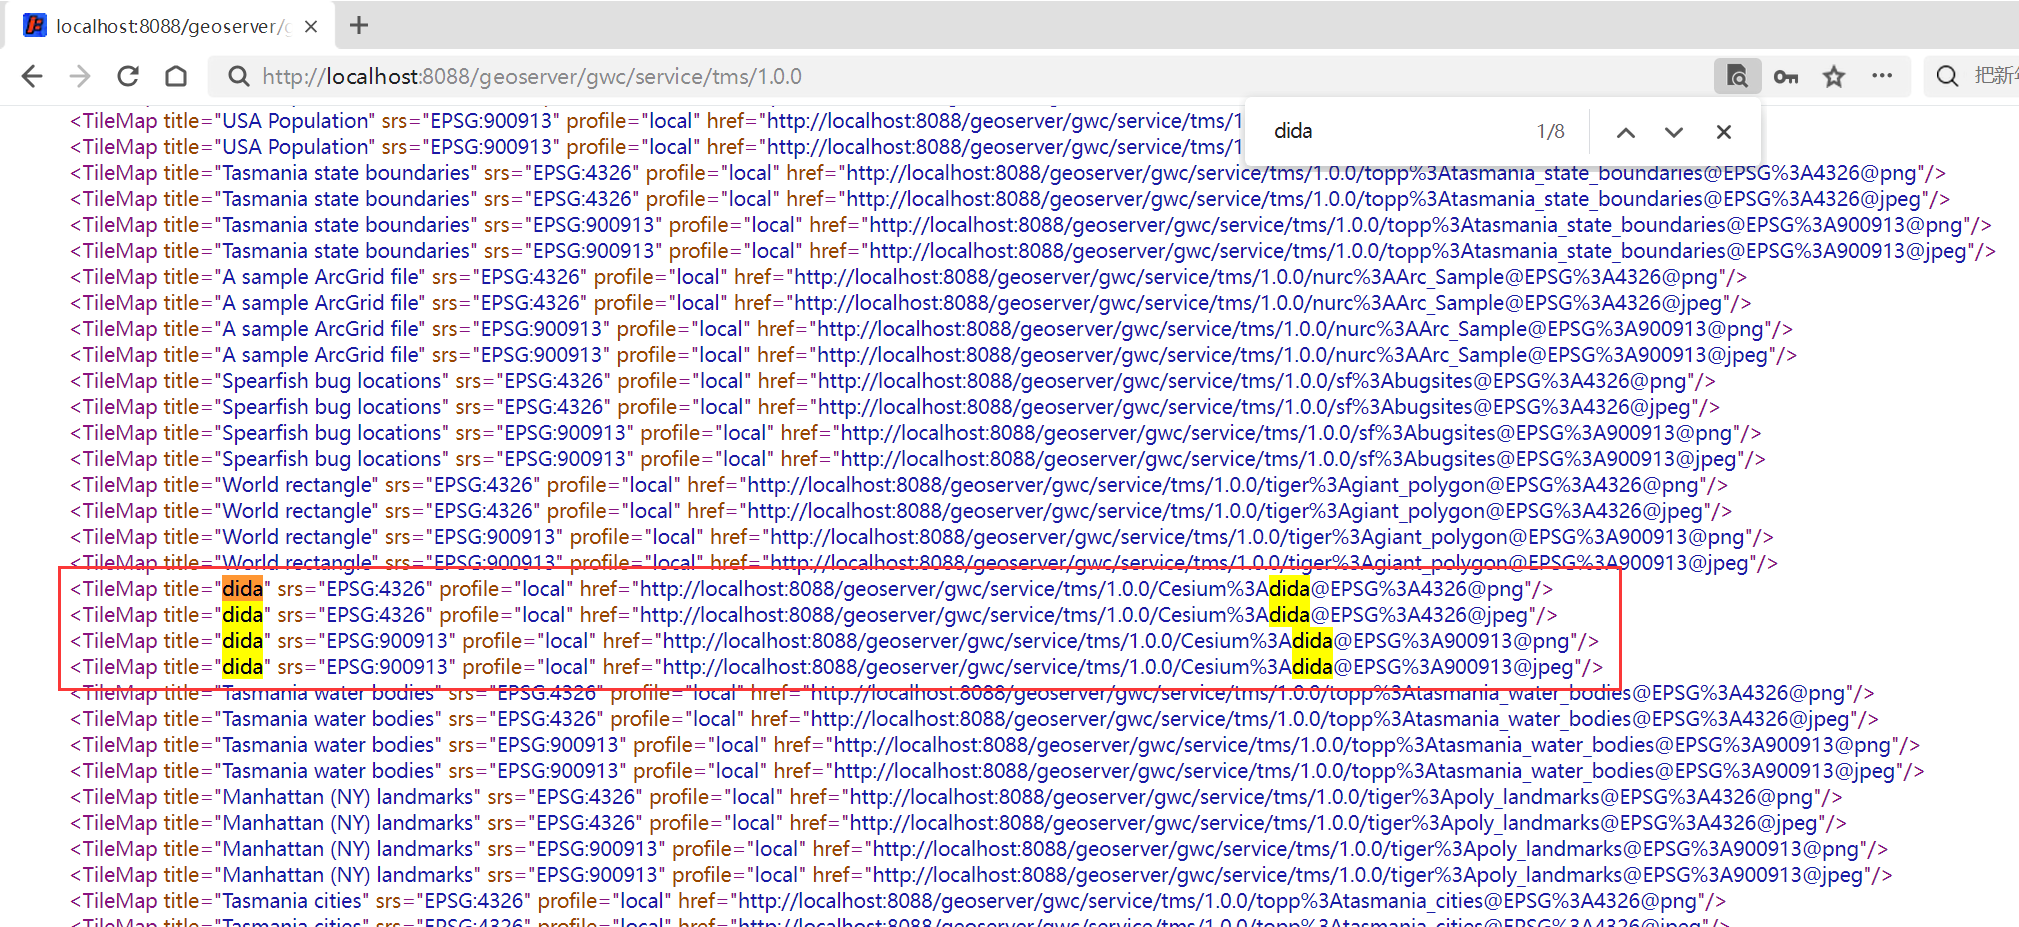Click the '1/8' match counter
Screen dimensions: 2019x927
click(1550, 131)
